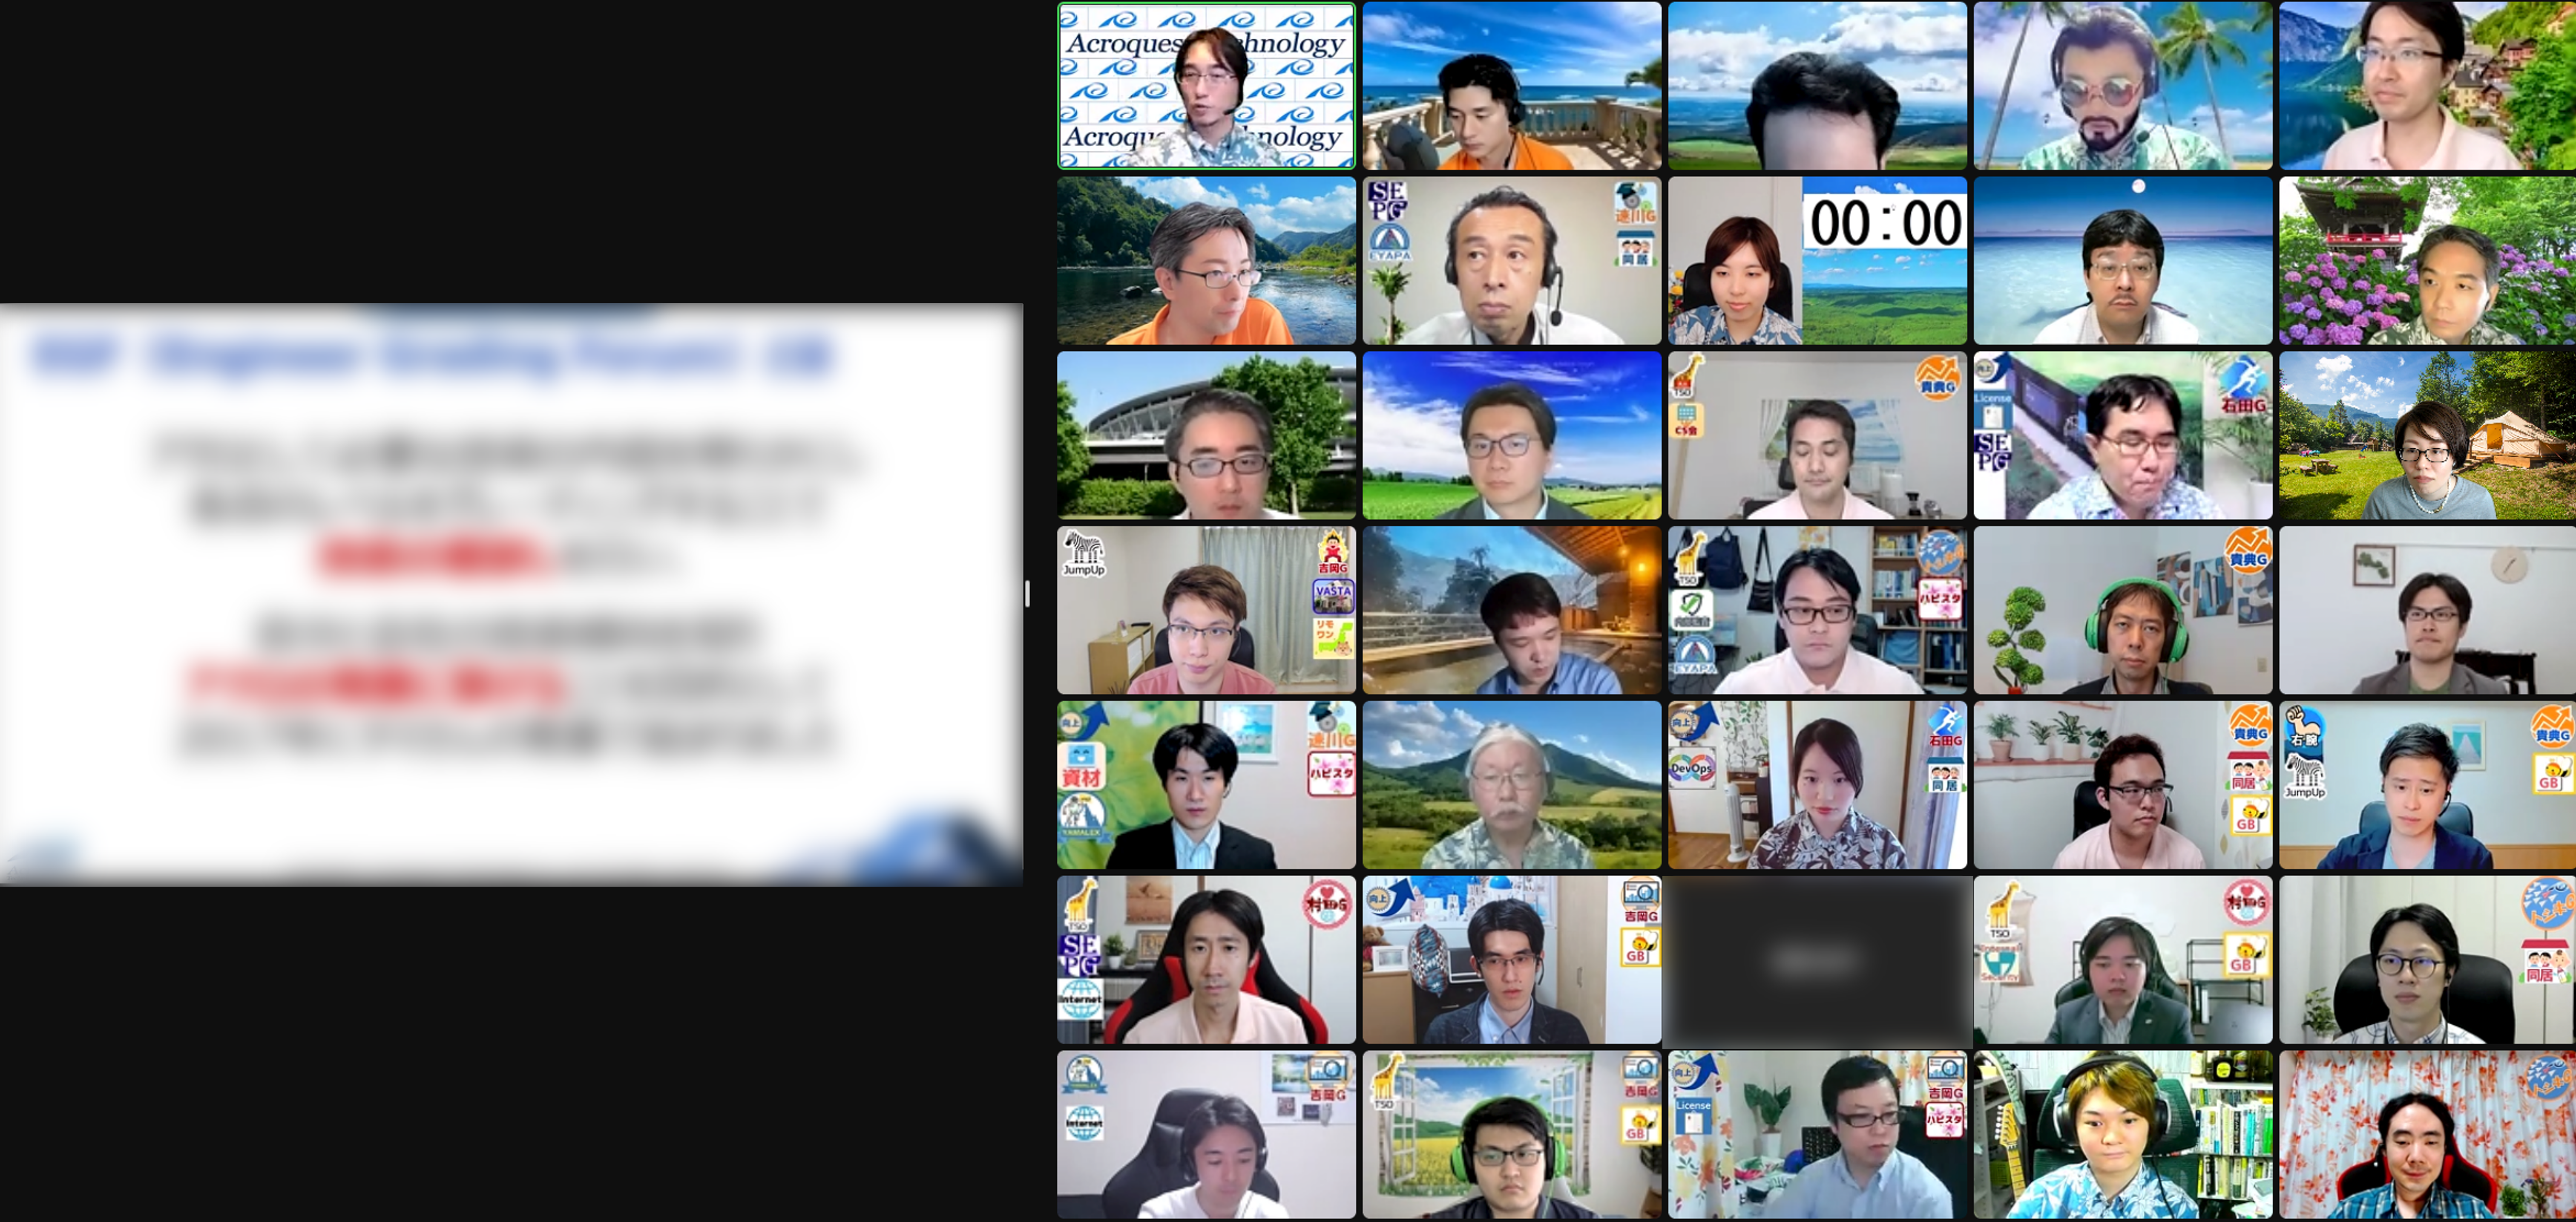
Task: Select the man with stadium background
Action: pos(1206,435)
